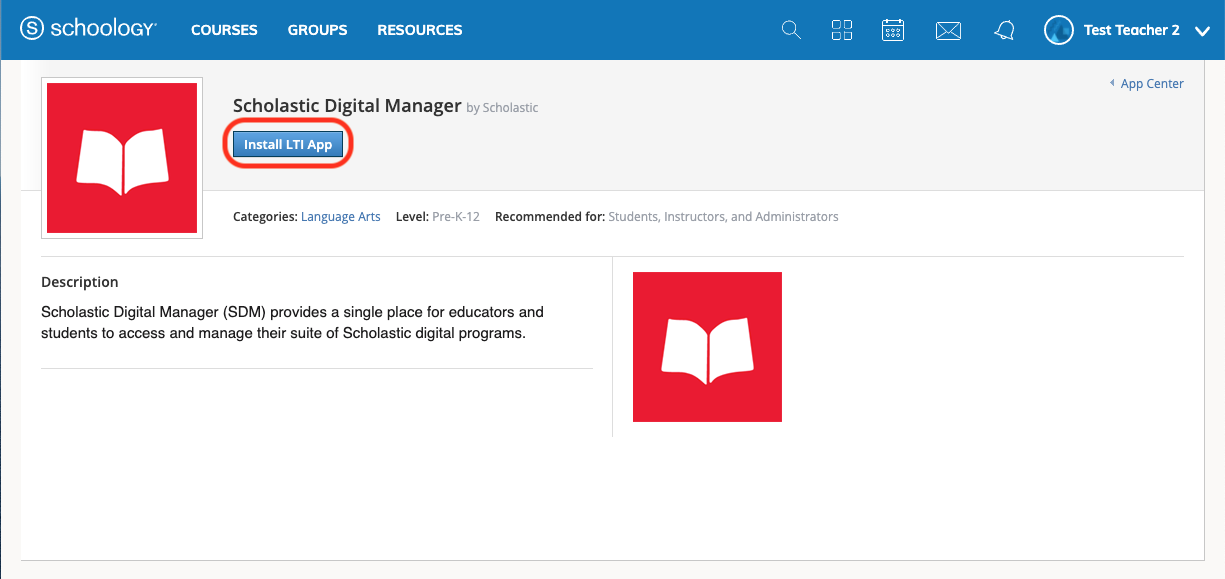Click the Scholastic screenshot beside the description

pos(707,347)
